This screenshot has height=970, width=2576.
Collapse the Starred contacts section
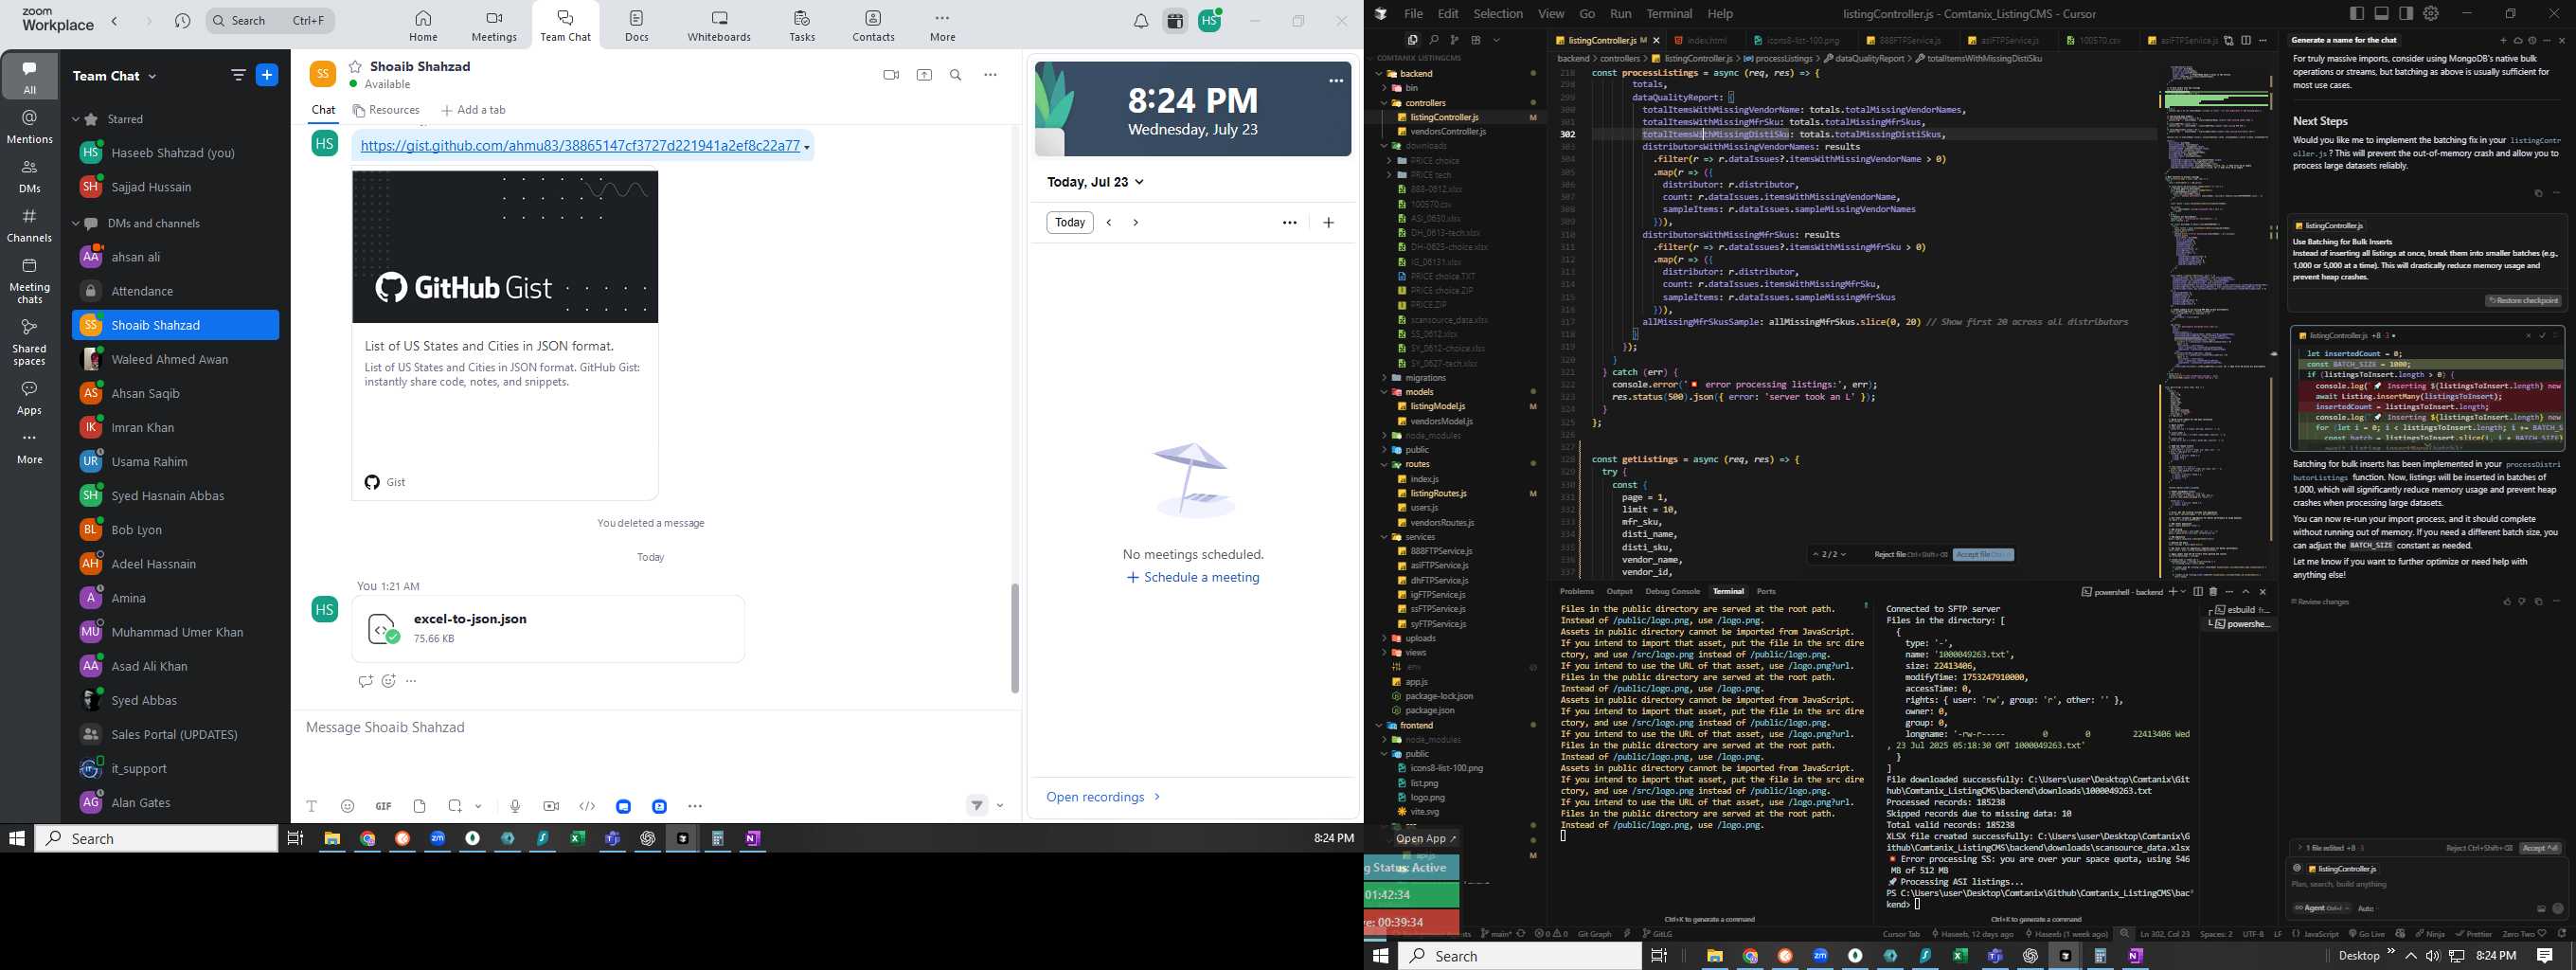click(76, 119)
